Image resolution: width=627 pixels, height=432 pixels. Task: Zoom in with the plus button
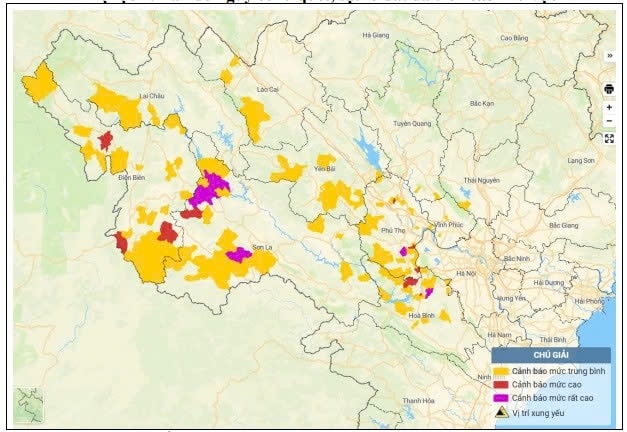(609, 107)
